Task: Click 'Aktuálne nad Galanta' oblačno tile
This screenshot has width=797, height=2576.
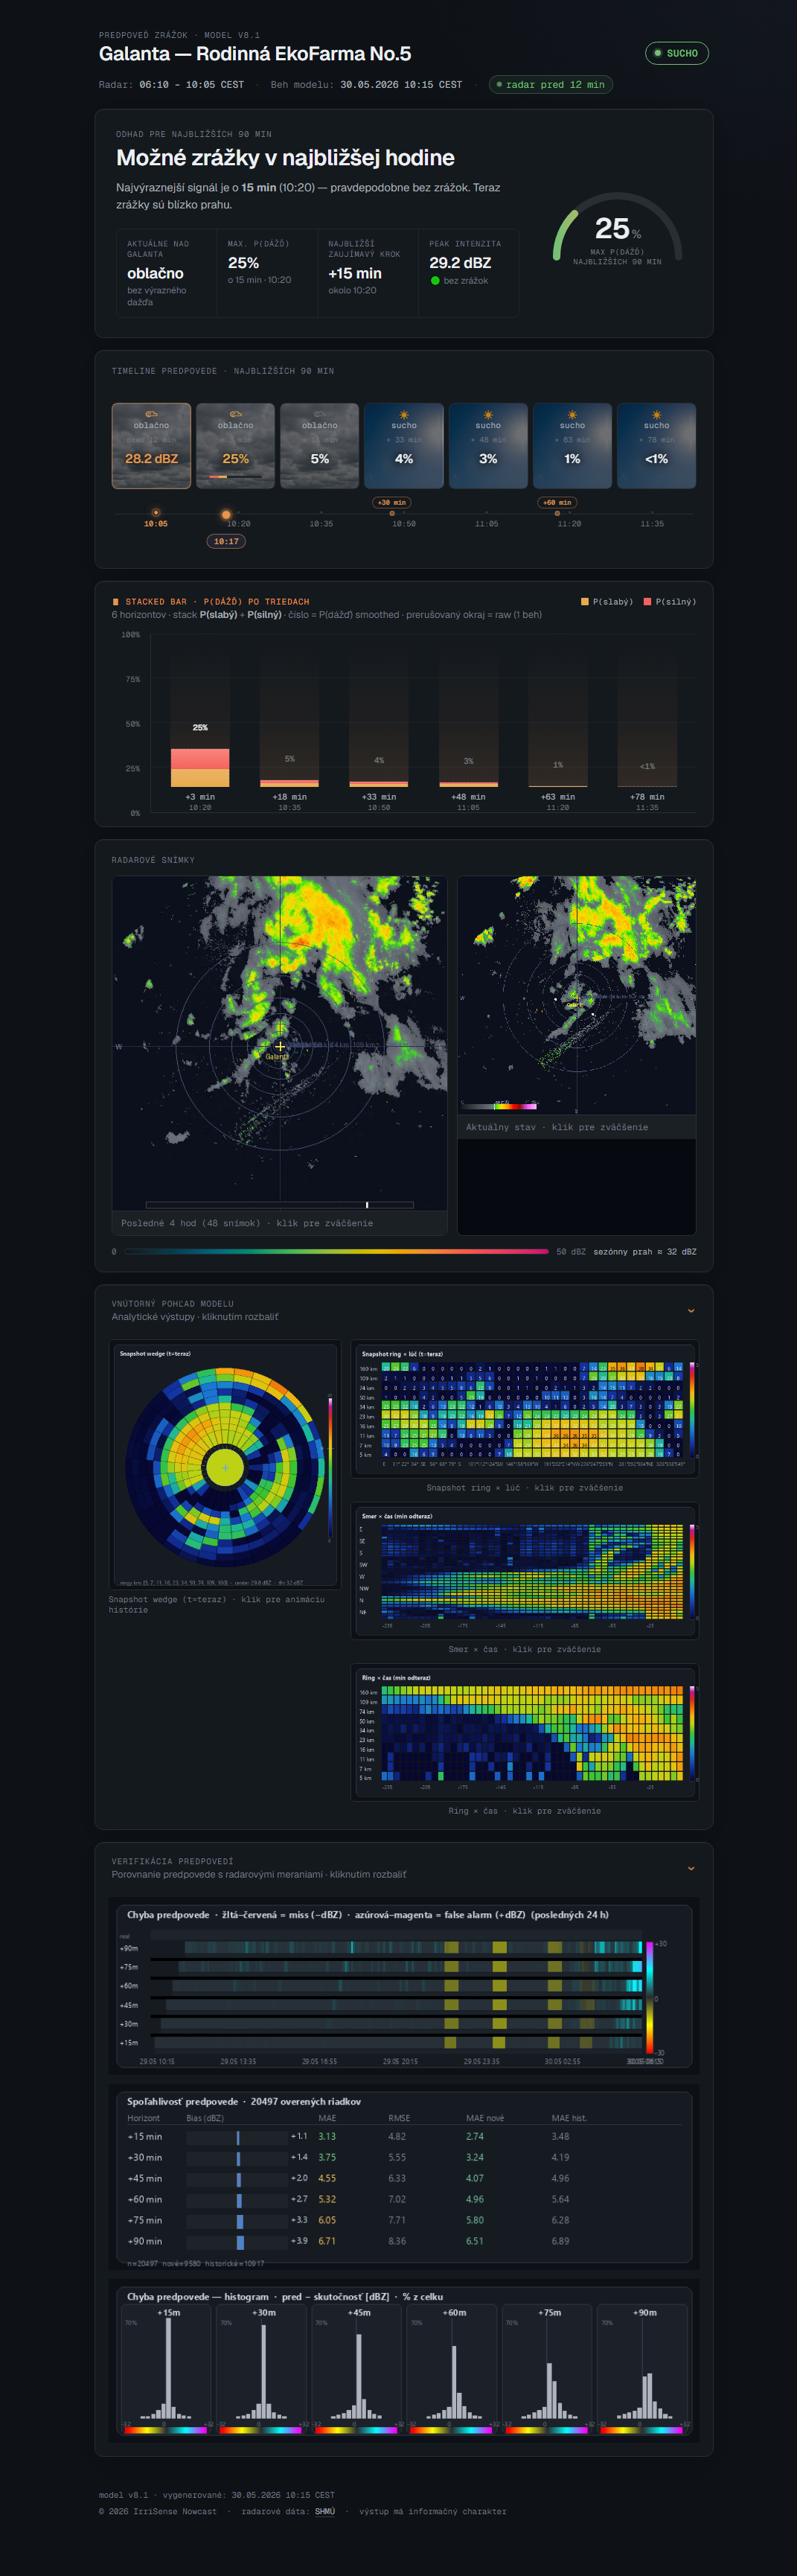Action: pos(166,273)
